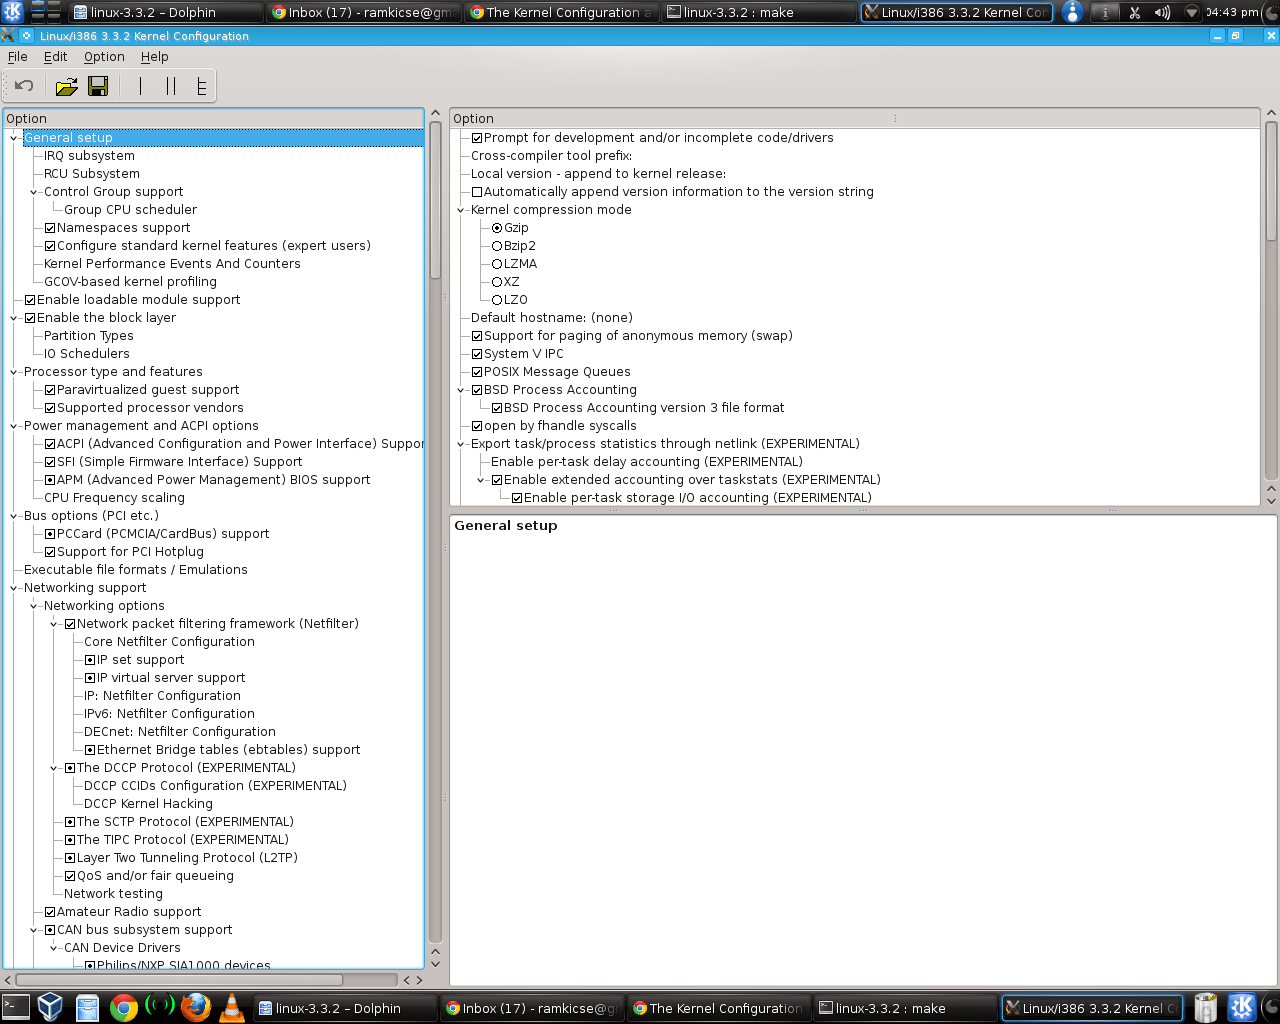The height and width of the screenshot is (1024, 1280).
Task: Open the File menu
Action: (17, 57)
